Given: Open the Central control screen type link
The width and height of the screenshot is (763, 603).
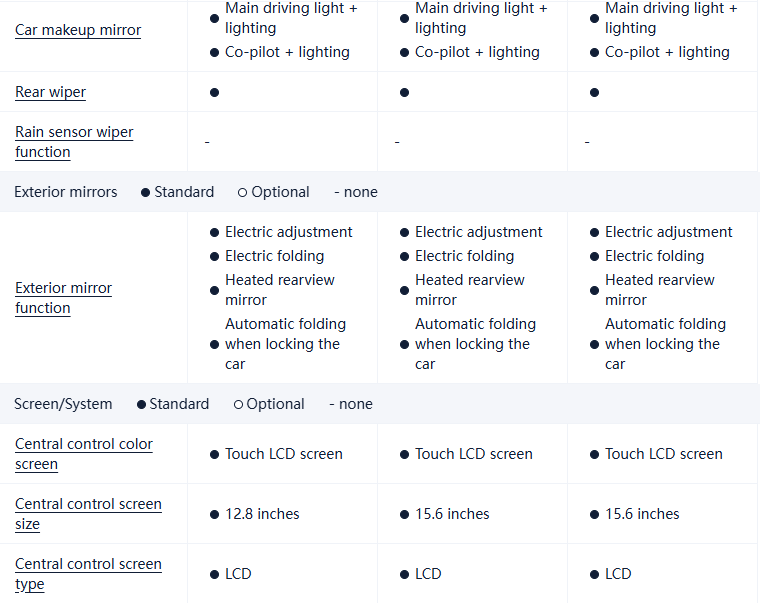Looking at the screenshot, I should coord(88,574).
